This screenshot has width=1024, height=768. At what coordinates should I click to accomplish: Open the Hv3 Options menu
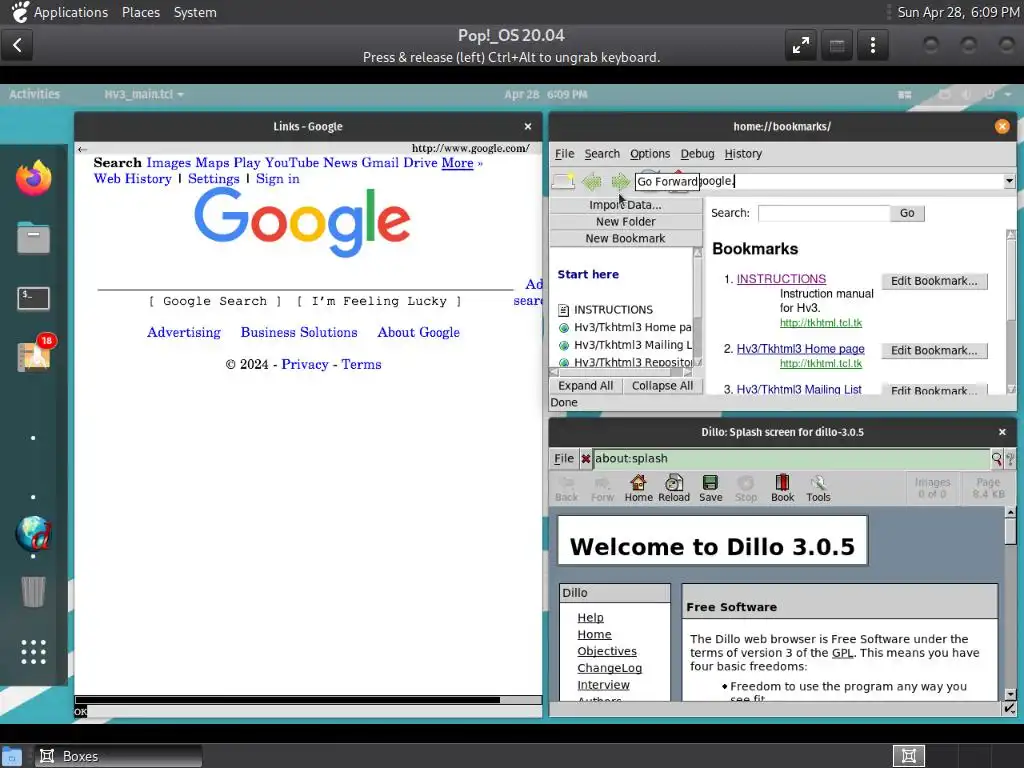(650, 153)
